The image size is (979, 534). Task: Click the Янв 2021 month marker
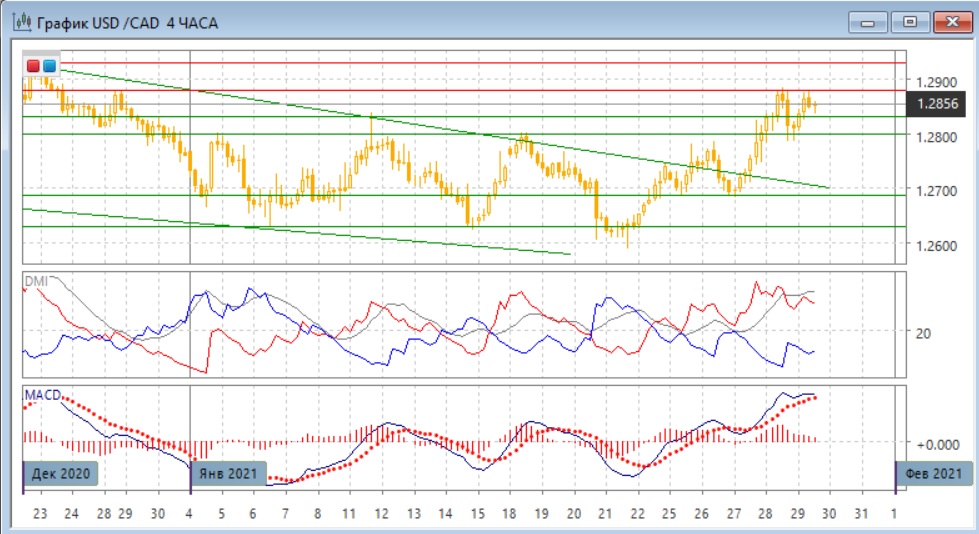coord(229,473)
